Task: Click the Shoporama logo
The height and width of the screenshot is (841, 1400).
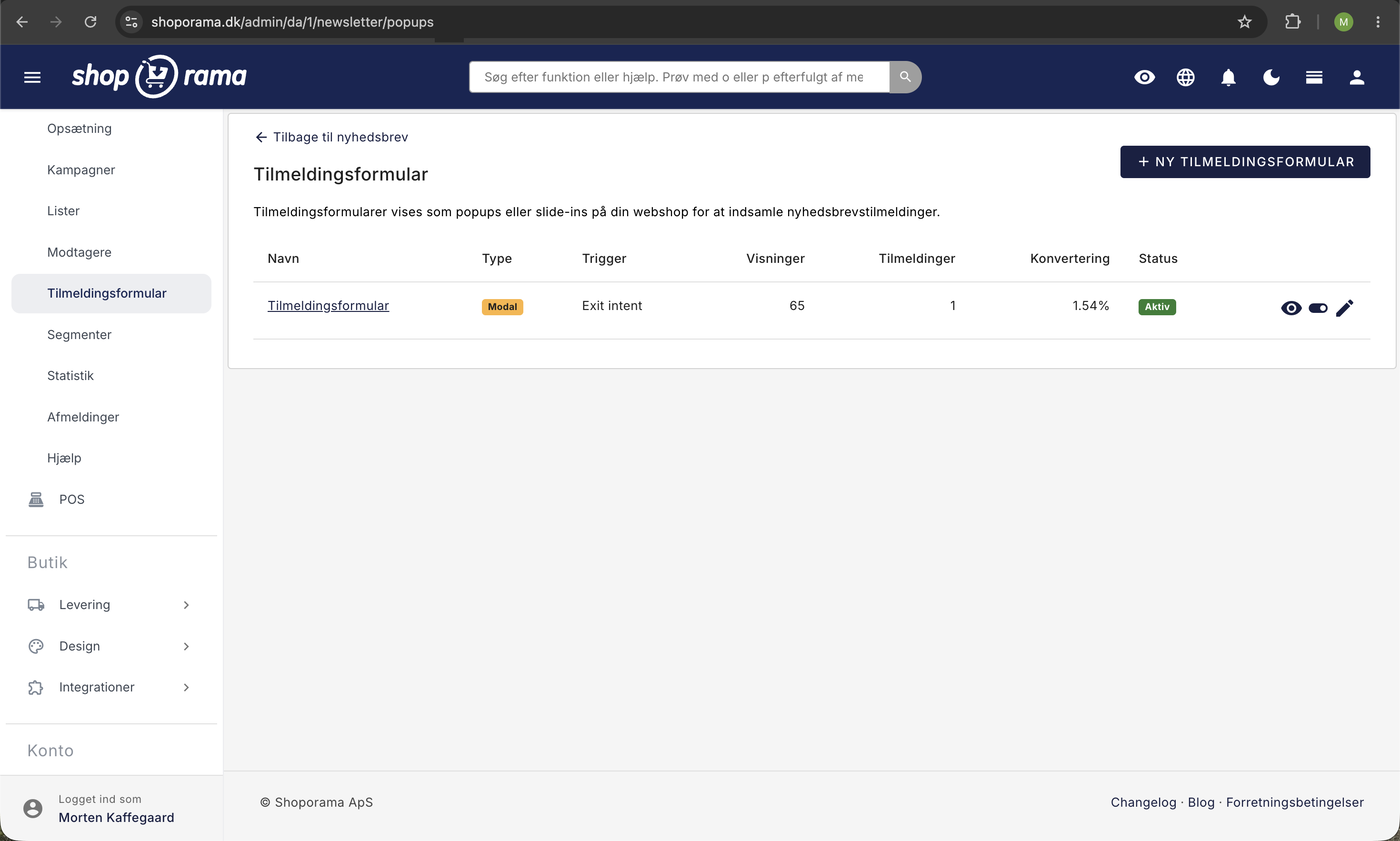Action: [x=159, y=76]
